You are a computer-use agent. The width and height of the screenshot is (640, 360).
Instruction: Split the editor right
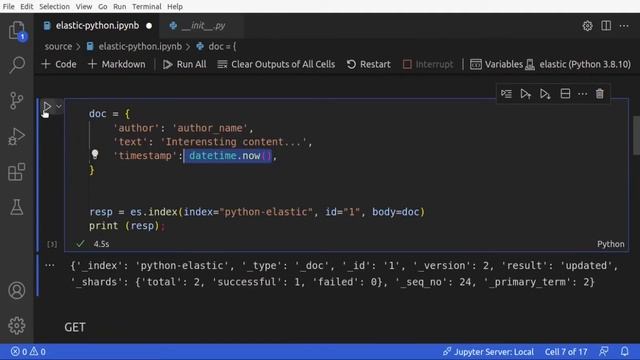pyautogui.click(x=606, y=26)
